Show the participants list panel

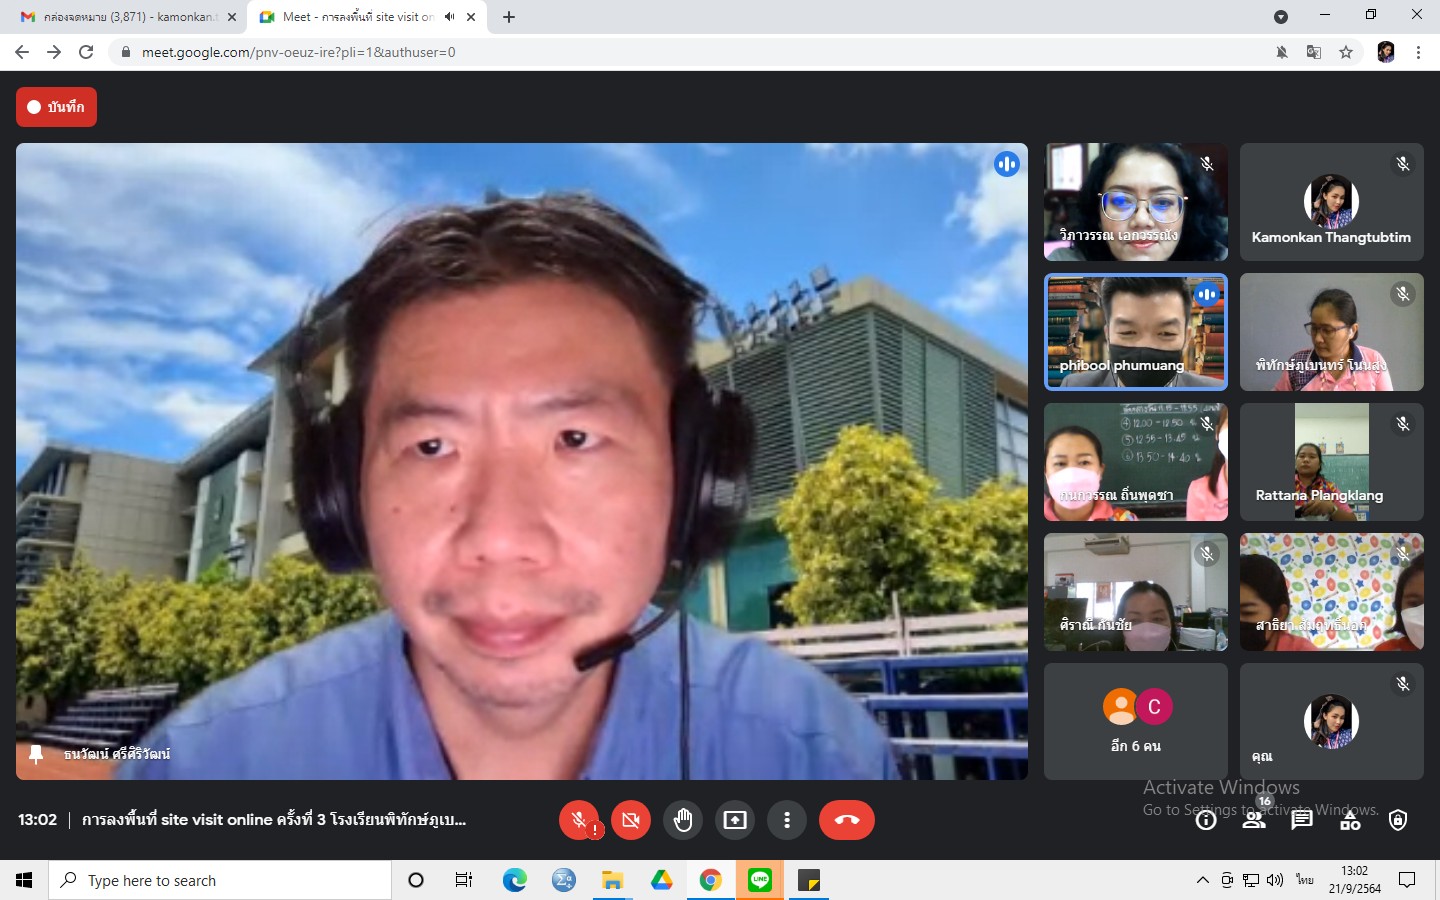coord(1253,821)
